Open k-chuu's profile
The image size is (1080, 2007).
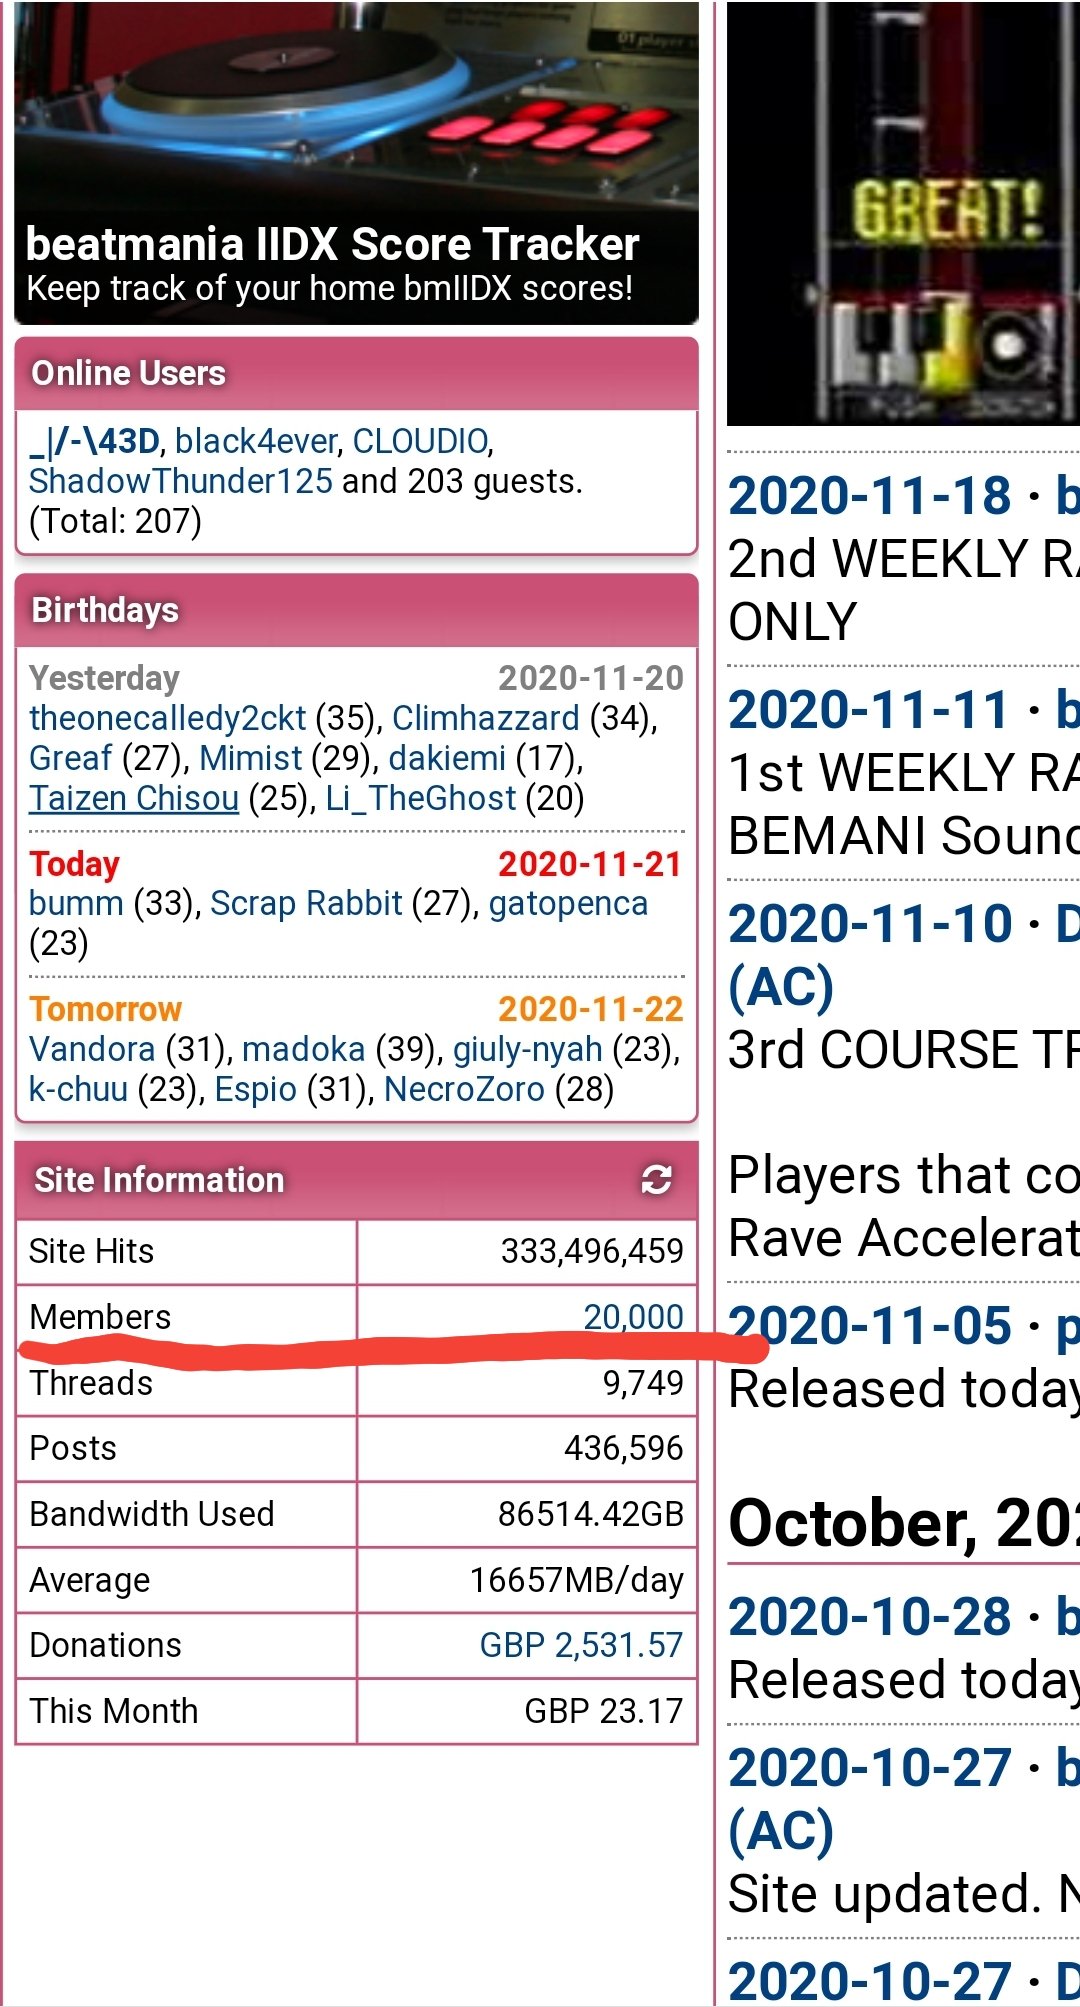click(78, 1089)
